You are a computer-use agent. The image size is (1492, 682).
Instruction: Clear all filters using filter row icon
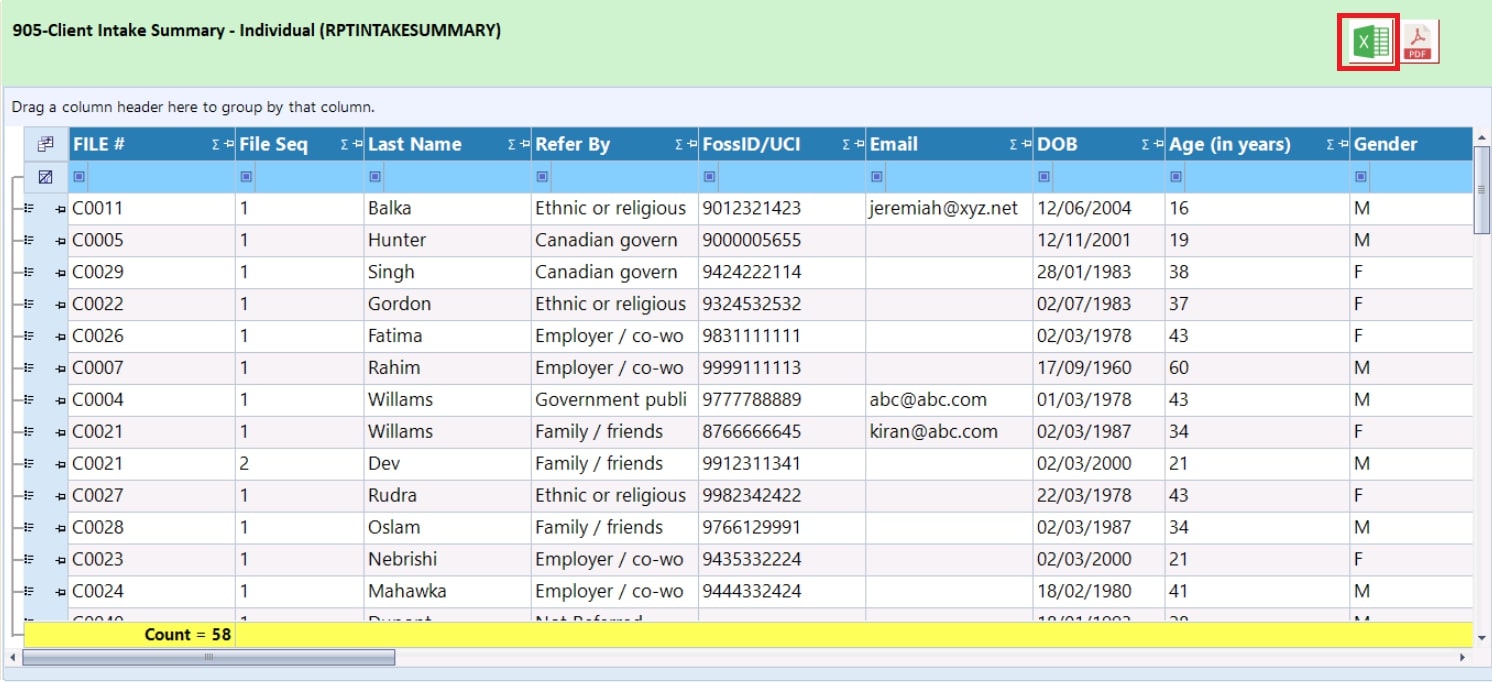click(x=45, y=177)
